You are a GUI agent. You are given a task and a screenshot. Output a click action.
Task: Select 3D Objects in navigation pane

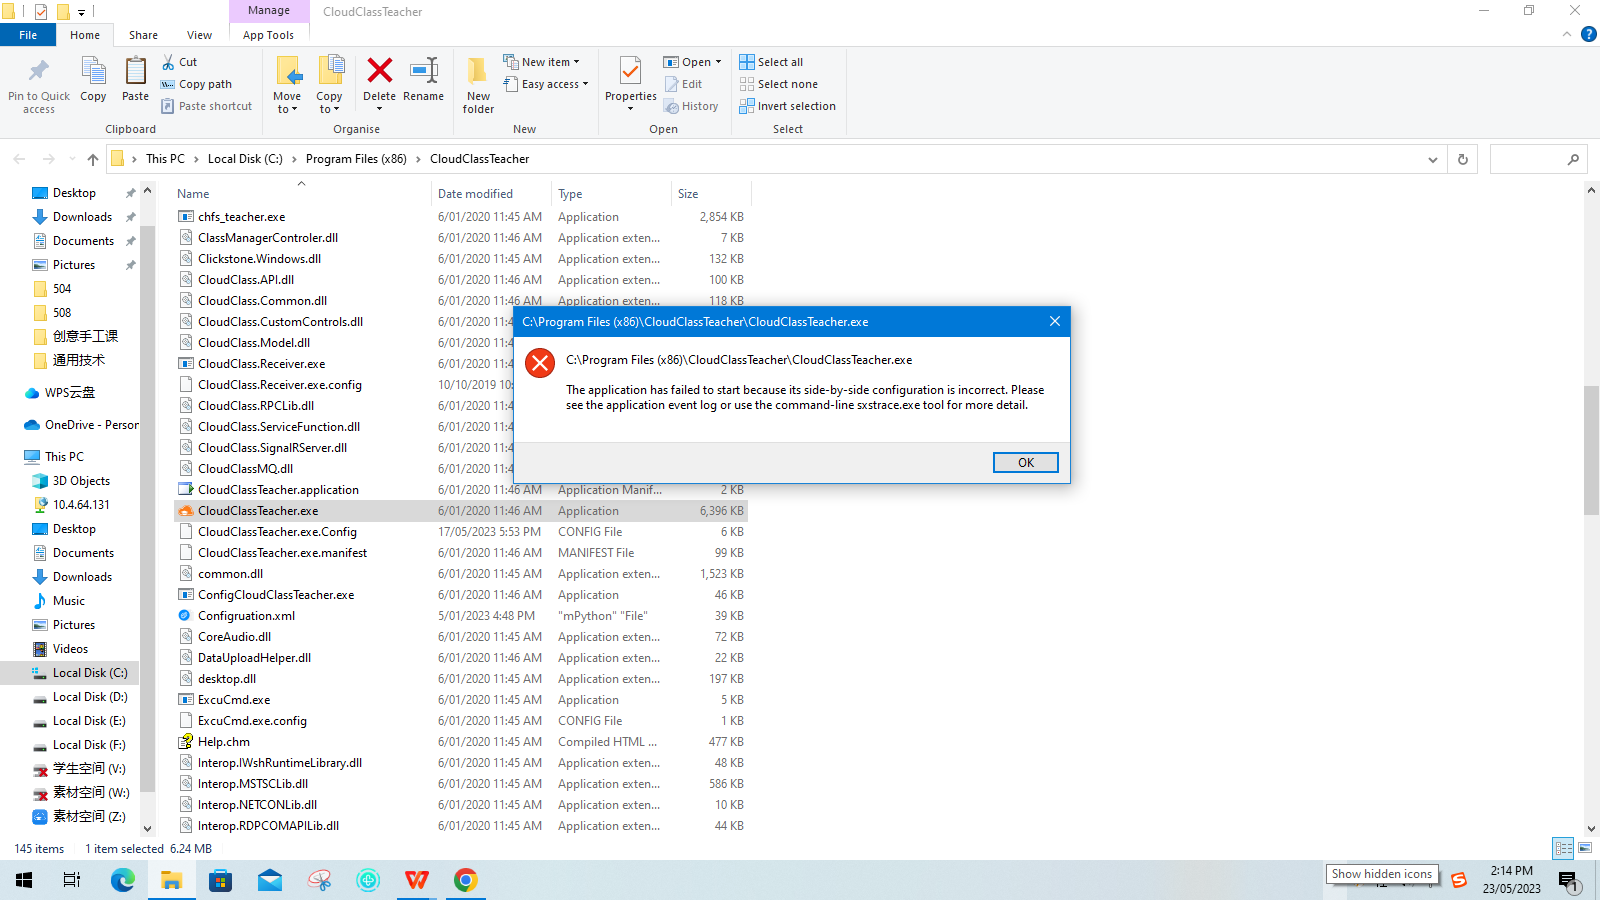tap(81, 481)
